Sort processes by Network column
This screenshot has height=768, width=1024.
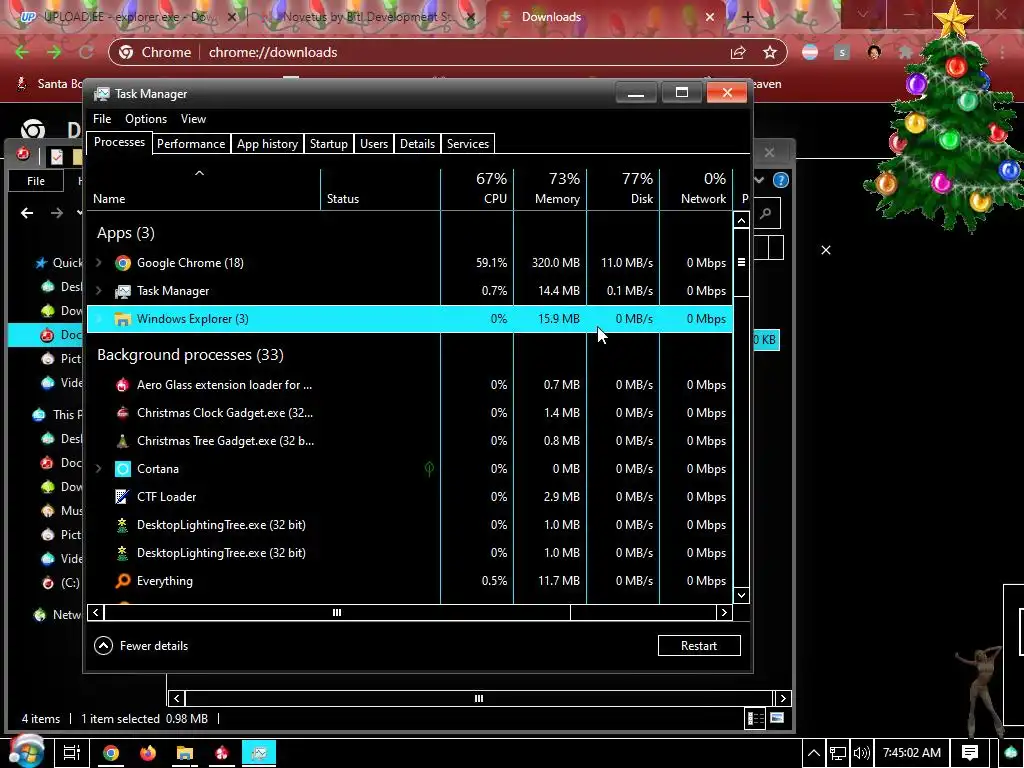click(696, 189)
